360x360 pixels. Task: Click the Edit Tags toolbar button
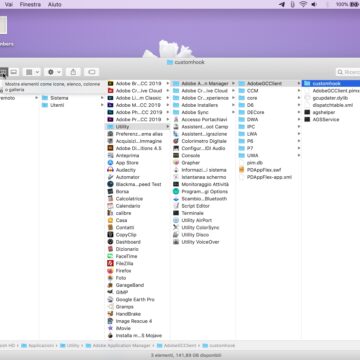(92, 72)
